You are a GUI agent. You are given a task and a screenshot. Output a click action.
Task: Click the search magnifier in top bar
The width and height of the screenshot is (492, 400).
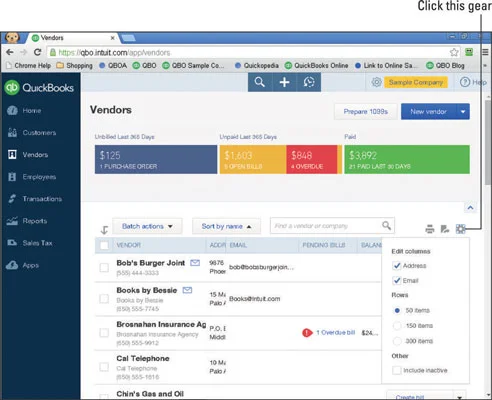coord(260,82)
